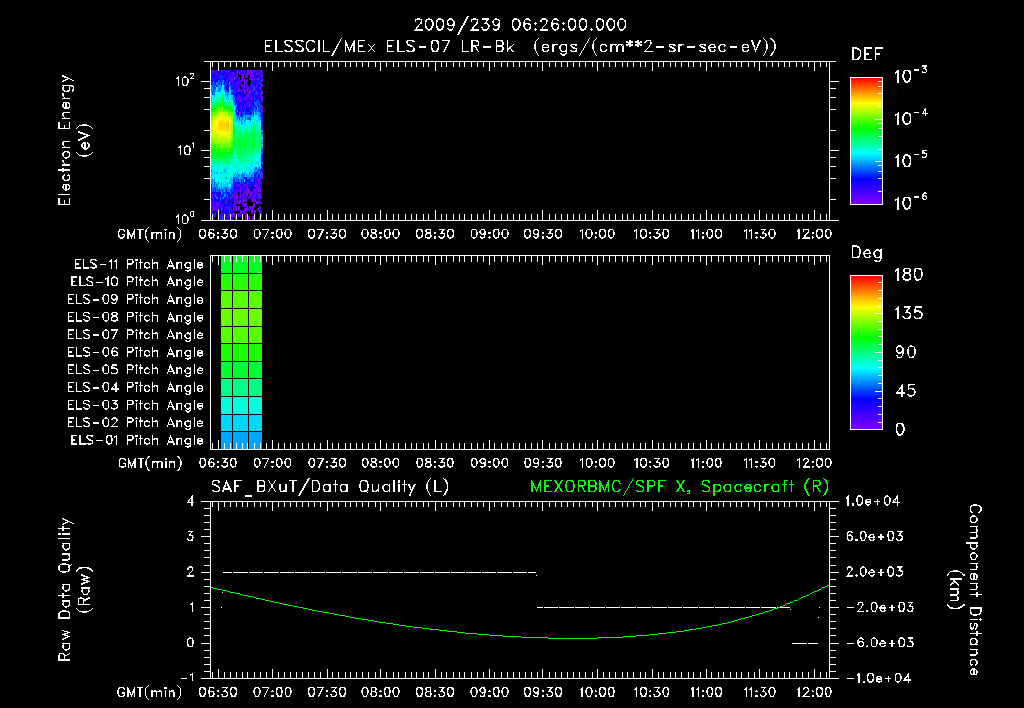Viewport: 1024px width, 708px height.
Task: Click the white data quality line at level 2
Action: tap(380, 573)
